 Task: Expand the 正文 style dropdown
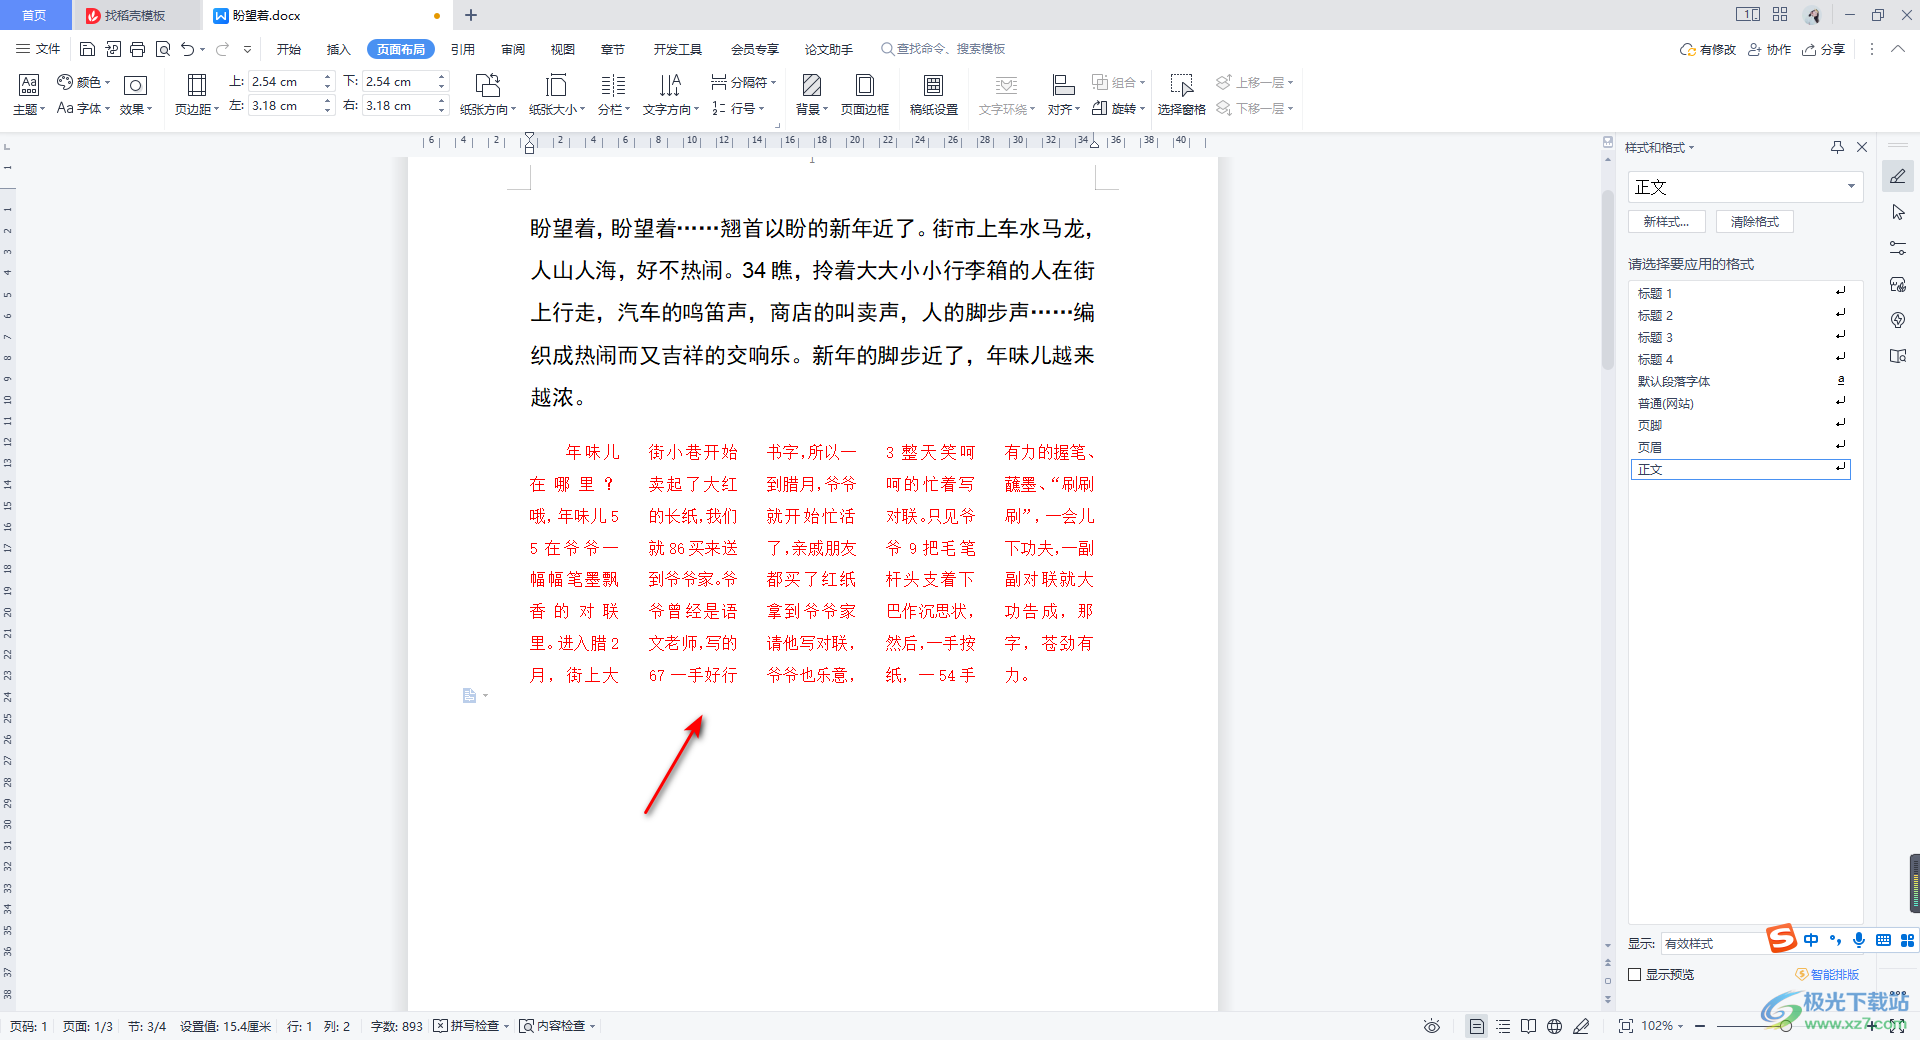coord(1851,186)
